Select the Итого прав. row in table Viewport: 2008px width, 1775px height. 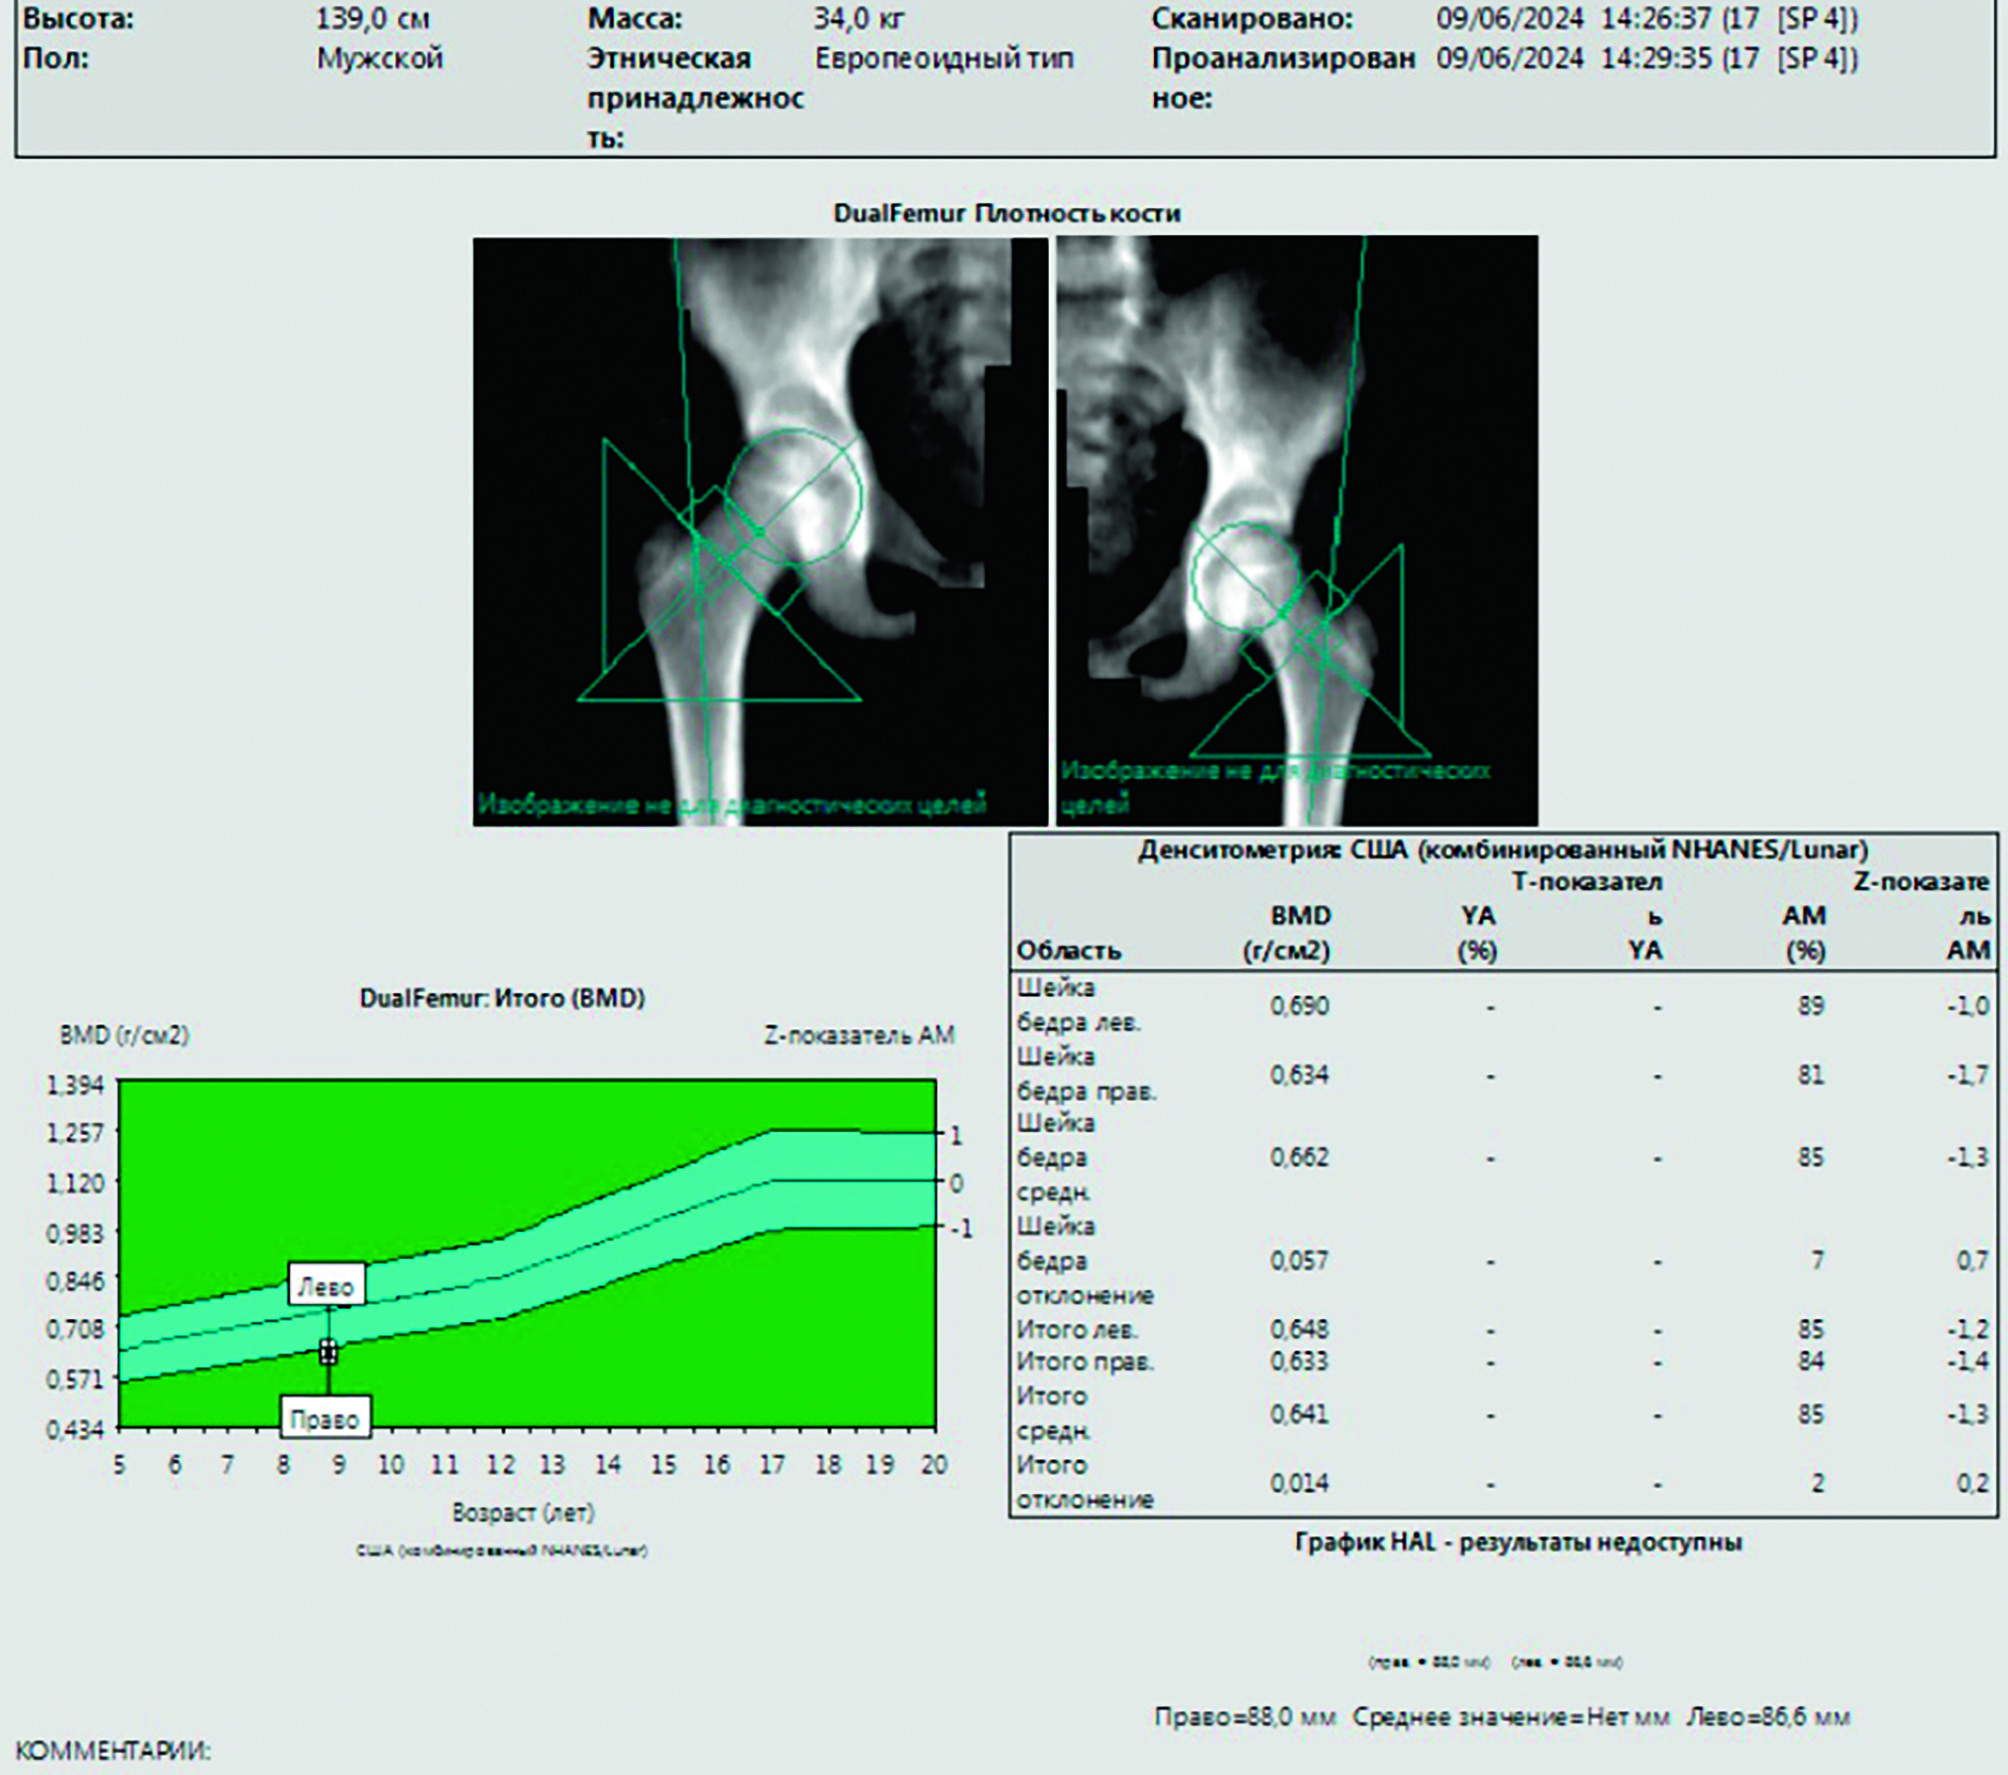tap(1085, 1362)
